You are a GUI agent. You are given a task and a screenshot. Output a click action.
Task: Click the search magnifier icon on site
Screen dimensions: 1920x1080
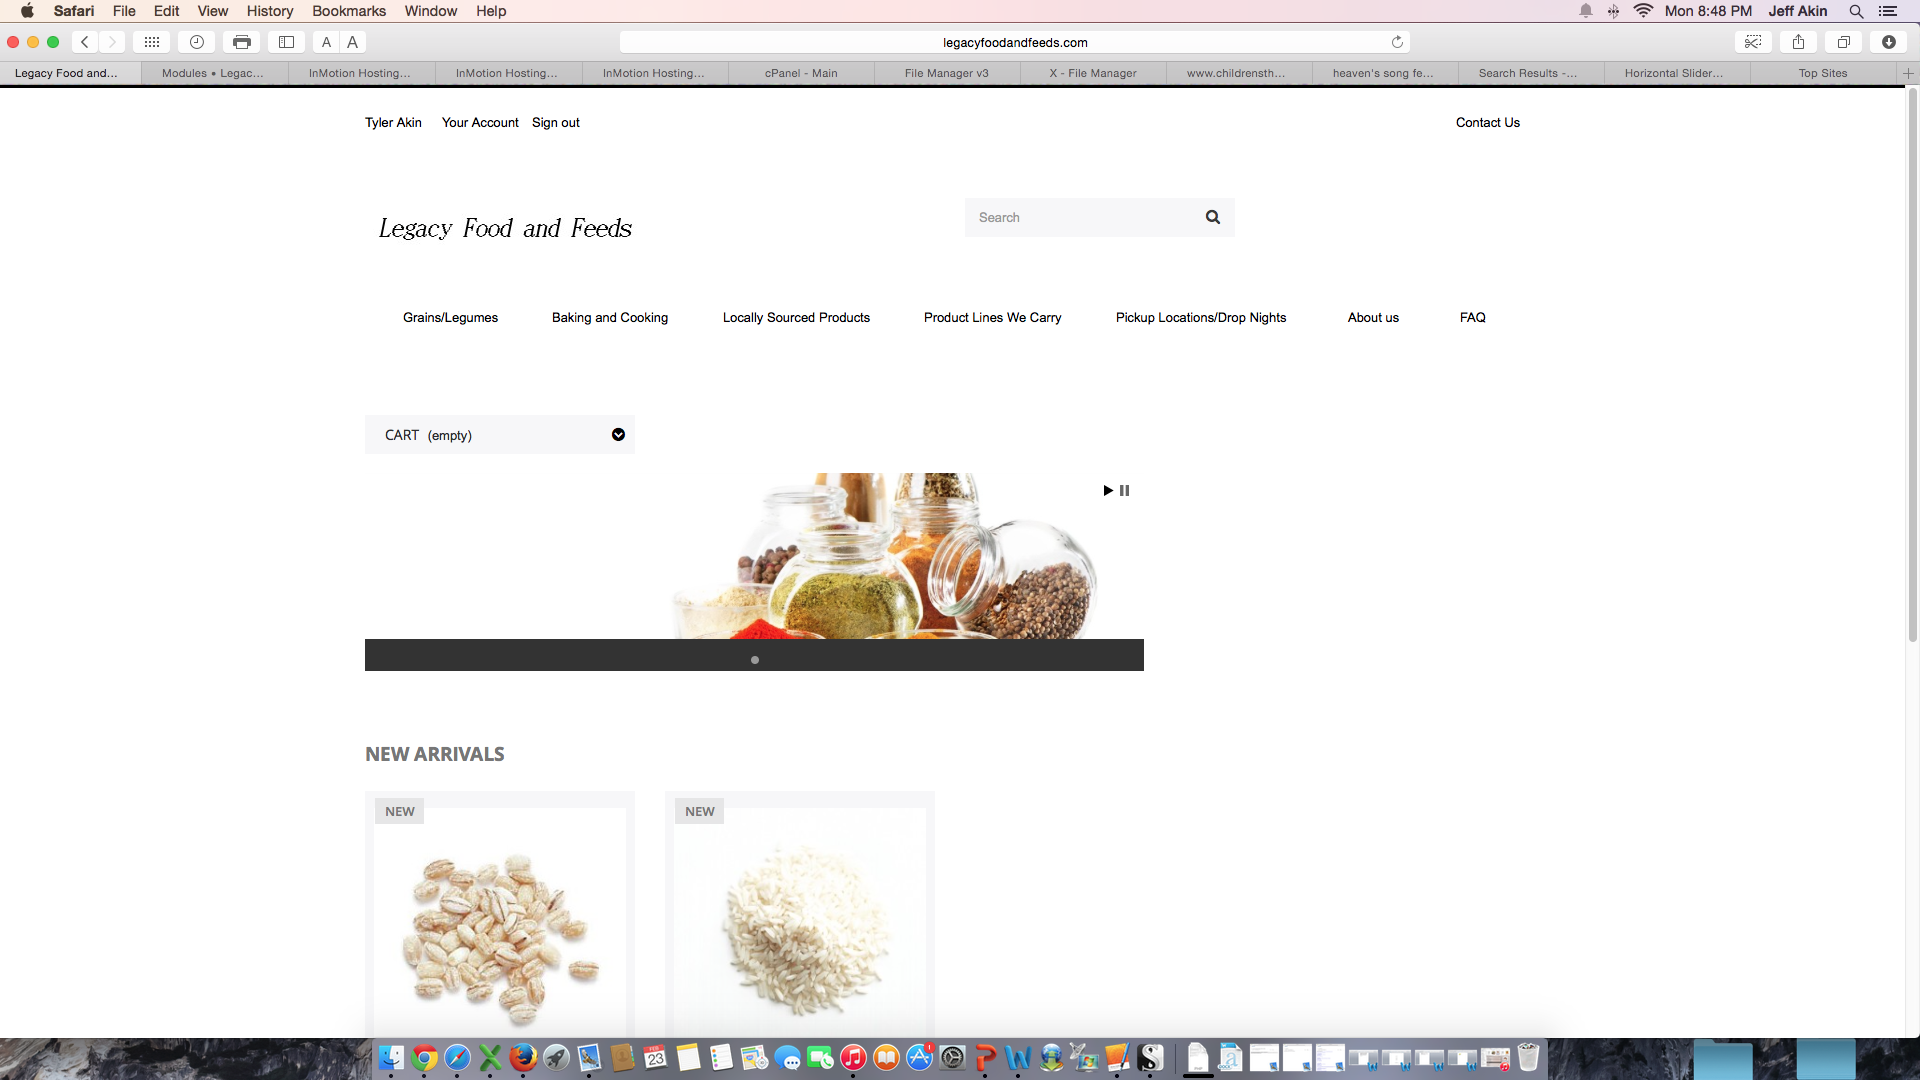(1212, 217)
